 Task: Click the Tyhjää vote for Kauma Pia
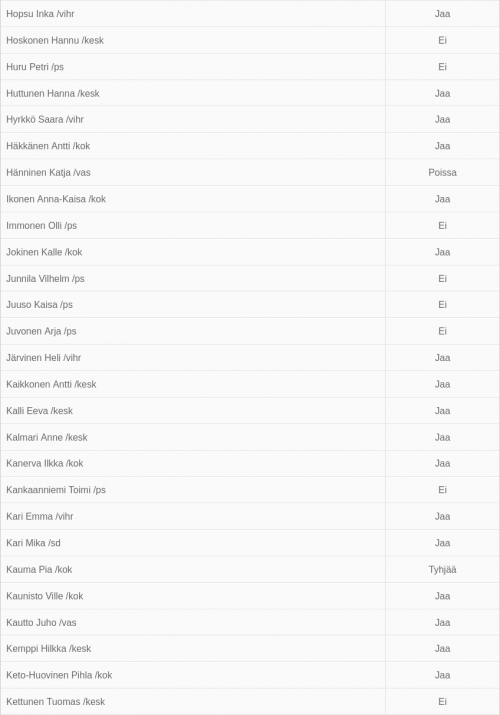pos(442,569)
